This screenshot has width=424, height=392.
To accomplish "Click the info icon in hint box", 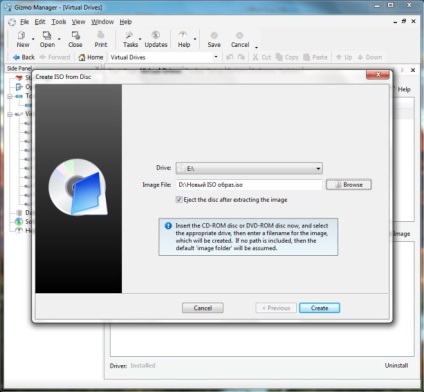I will pos(168,226).
